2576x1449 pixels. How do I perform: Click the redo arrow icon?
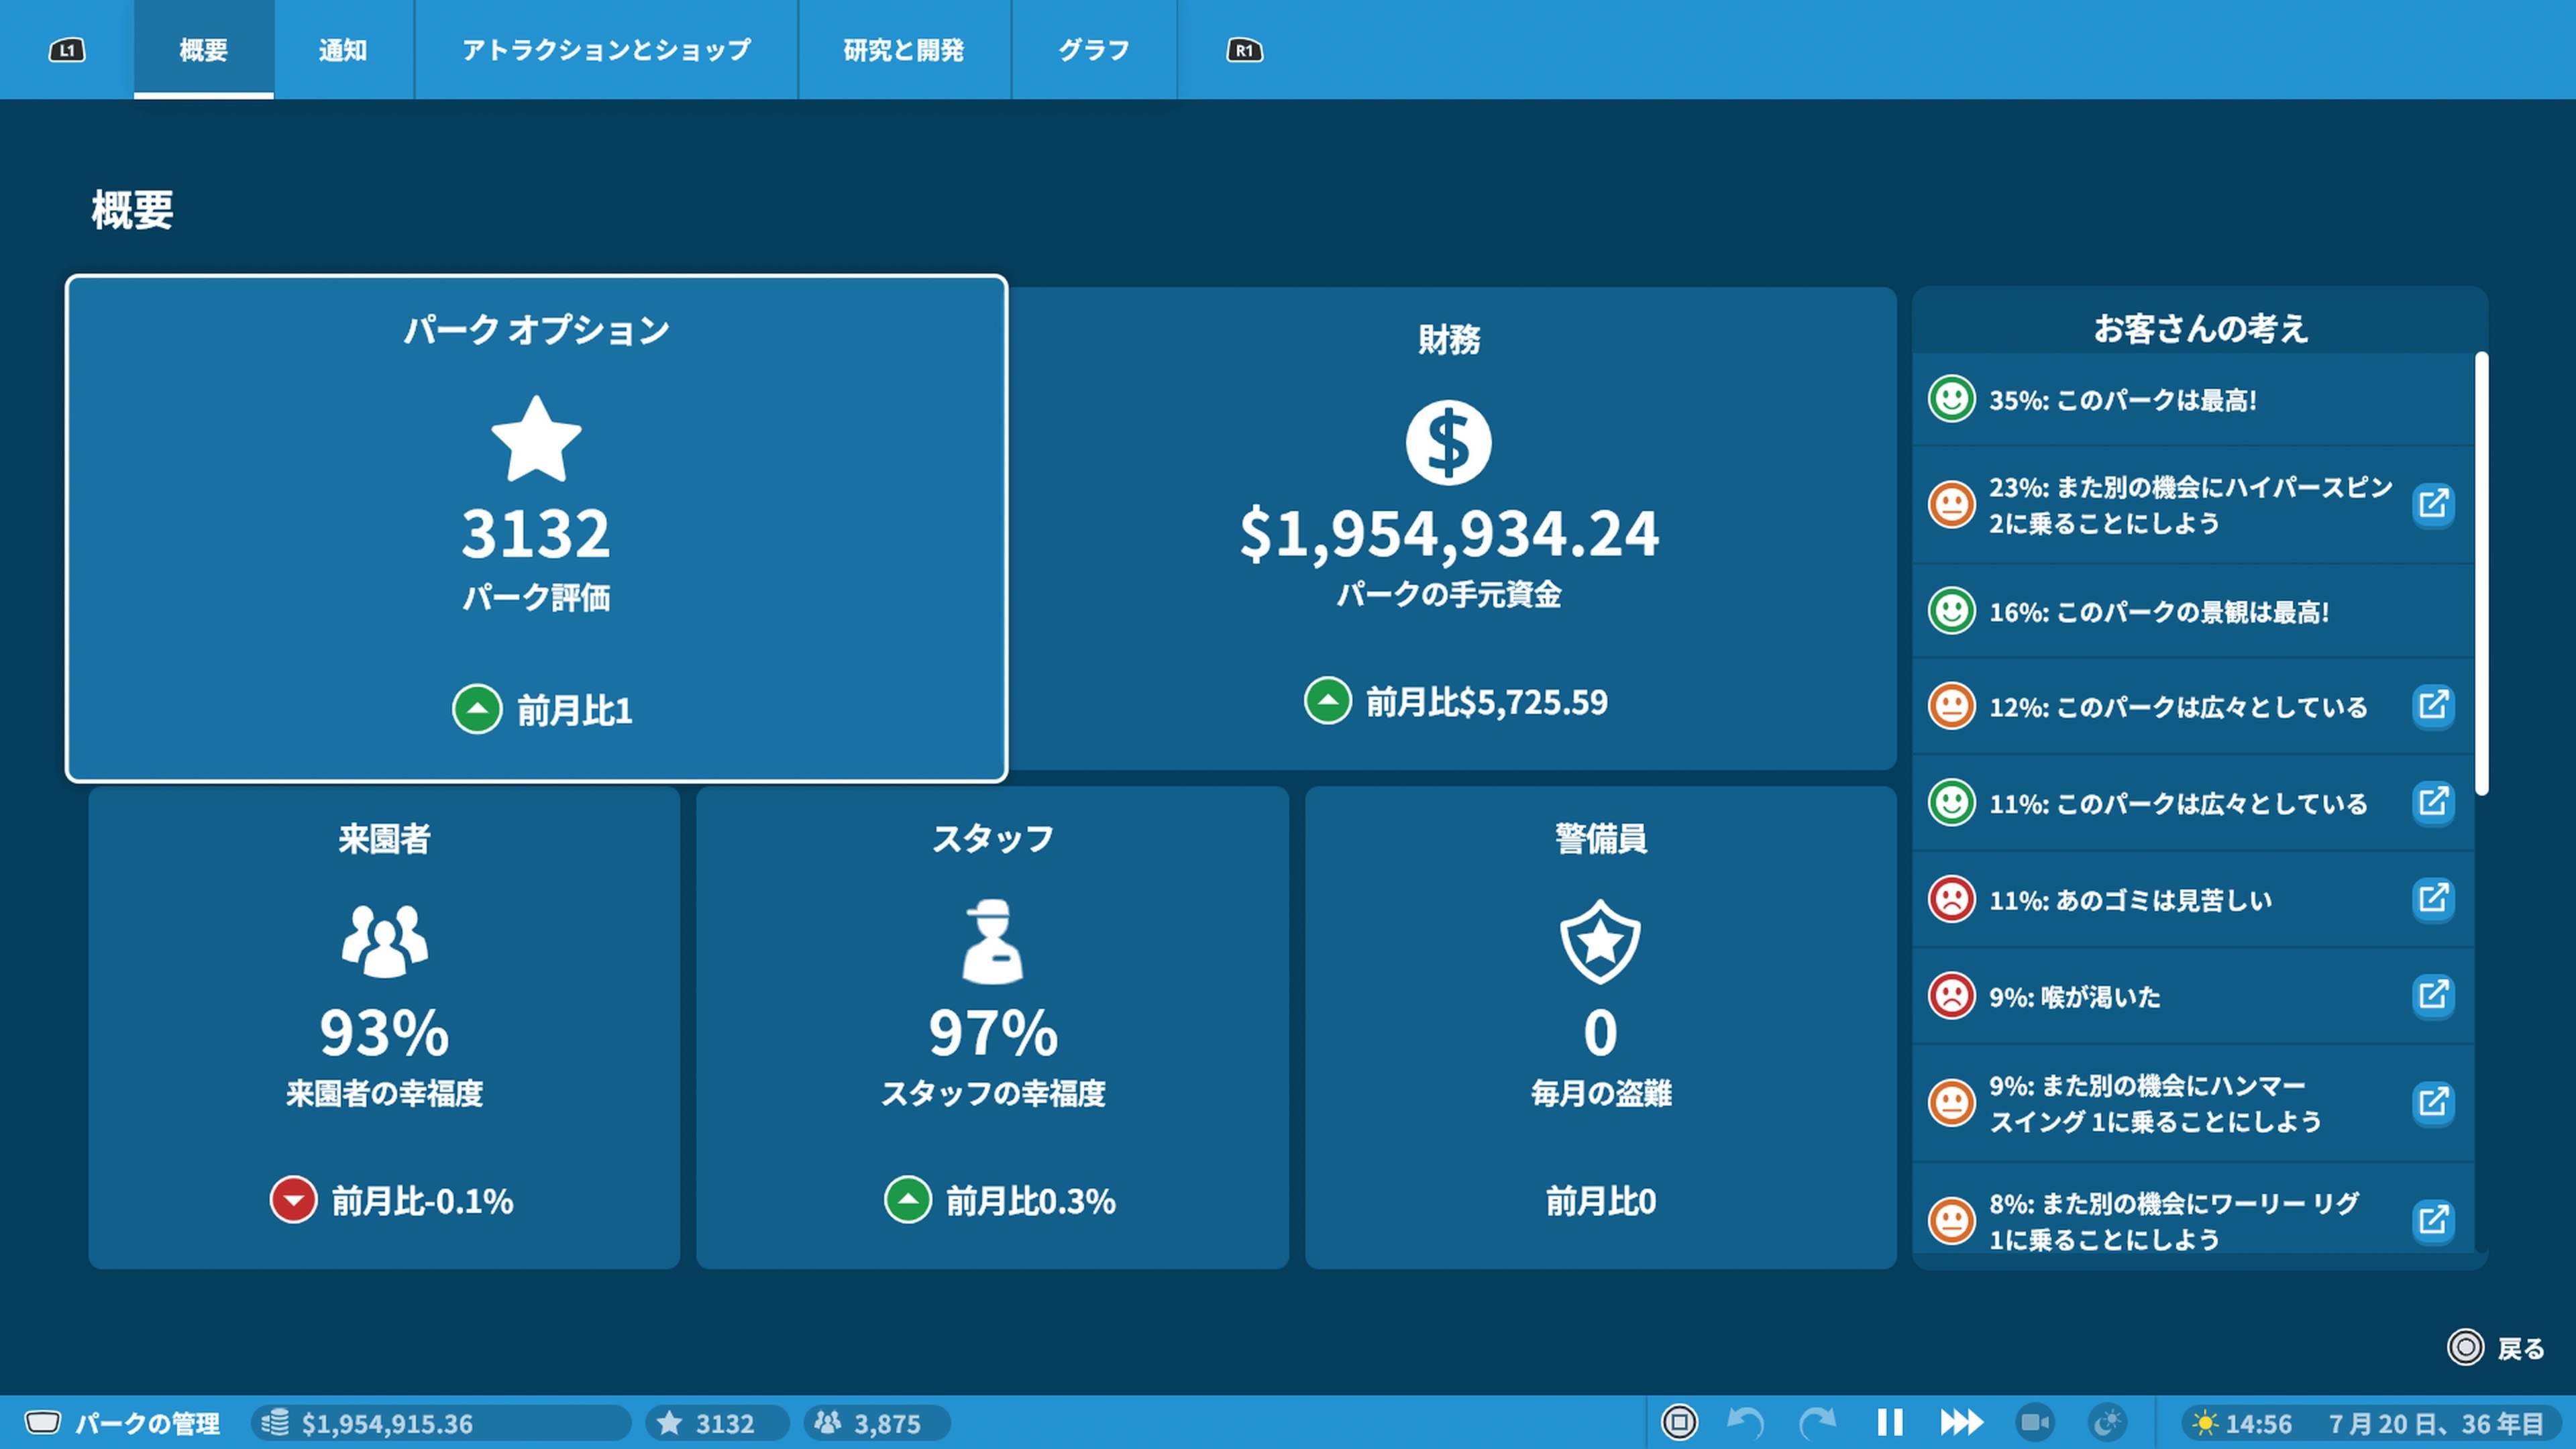pyautogui.click(x=1817, y=1422)
